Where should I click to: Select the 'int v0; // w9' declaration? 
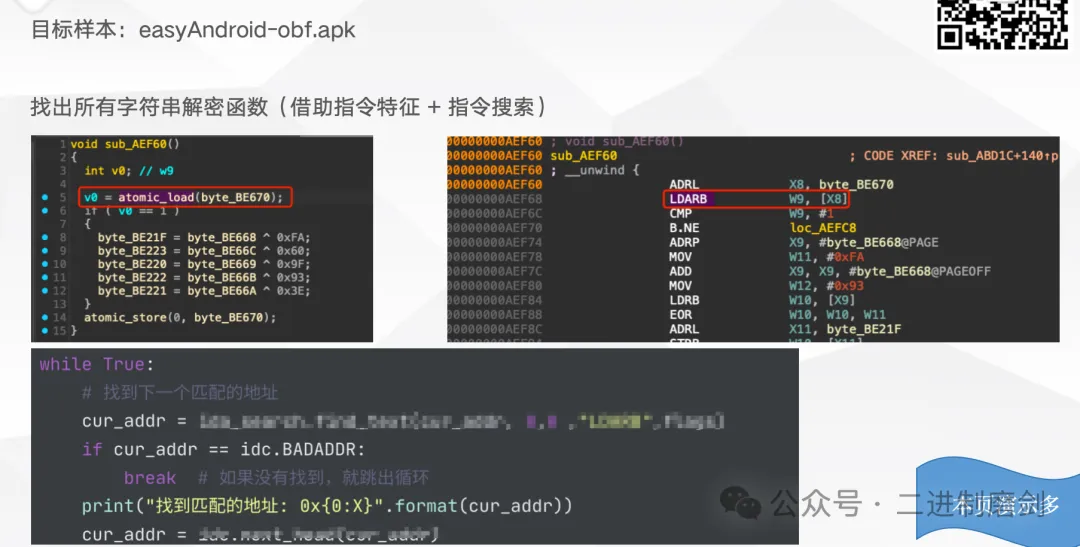click(129, 171)
